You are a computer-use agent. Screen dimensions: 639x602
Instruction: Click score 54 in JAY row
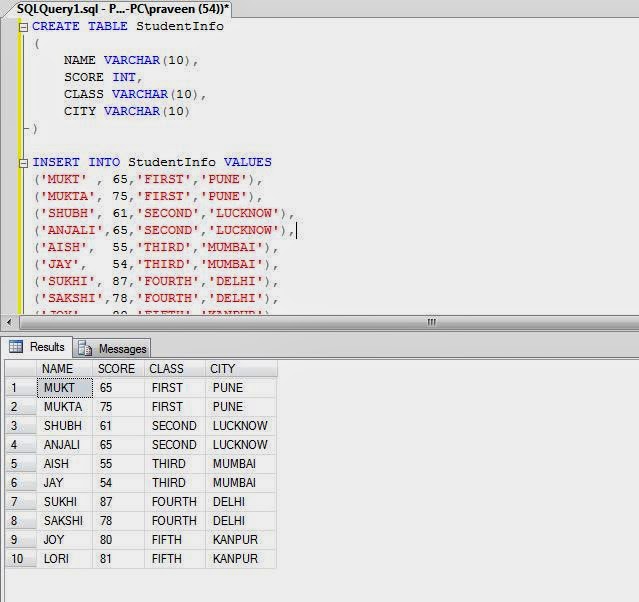119,483
